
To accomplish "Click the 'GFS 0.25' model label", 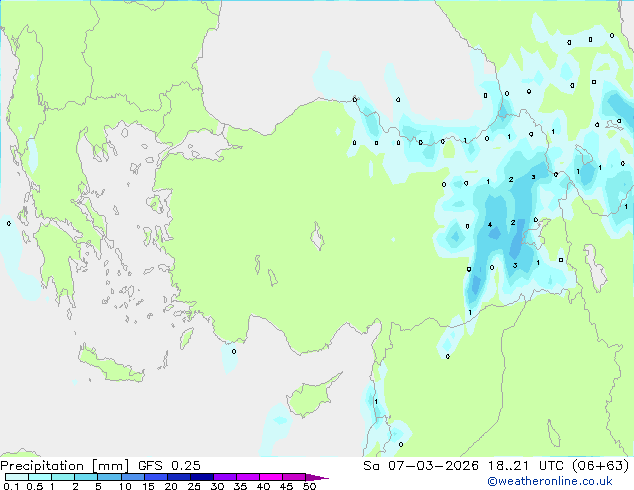I will pos(169,466).
